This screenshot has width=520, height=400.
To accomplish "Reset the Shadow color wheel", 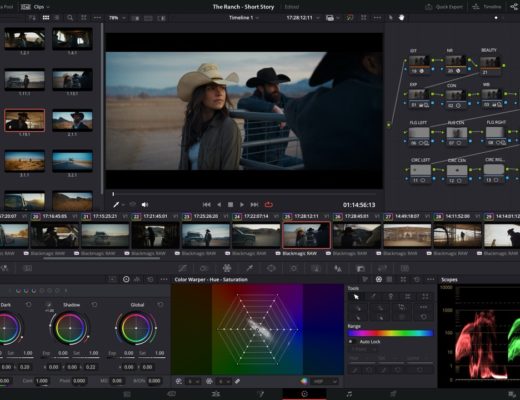I will [94, 305].
